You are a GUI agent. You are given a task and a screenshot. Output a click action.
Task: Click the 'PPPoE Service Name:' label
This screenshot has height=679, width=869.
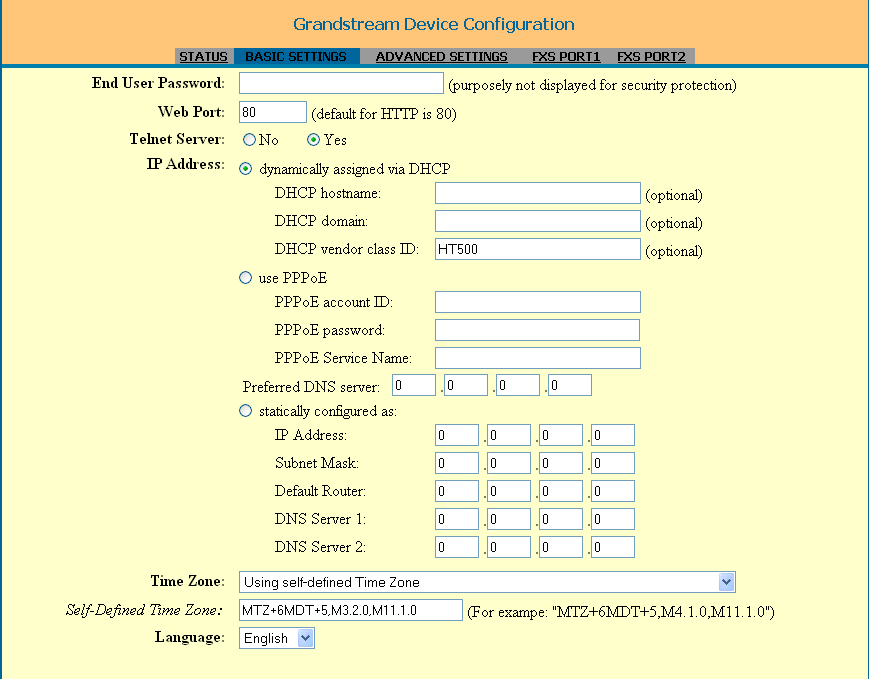343,358
